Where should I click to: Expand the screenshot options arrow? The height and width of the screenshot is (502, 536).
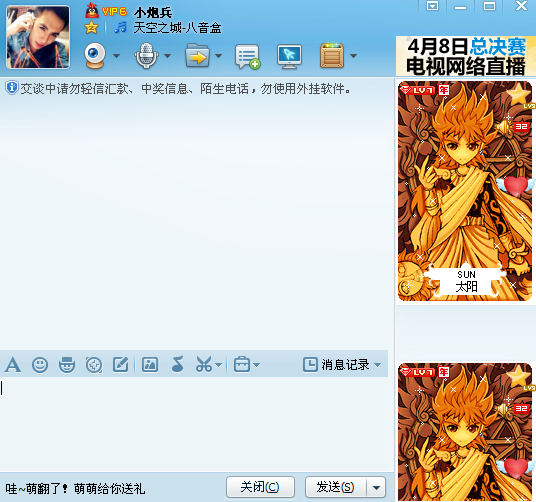click(219, 365)
